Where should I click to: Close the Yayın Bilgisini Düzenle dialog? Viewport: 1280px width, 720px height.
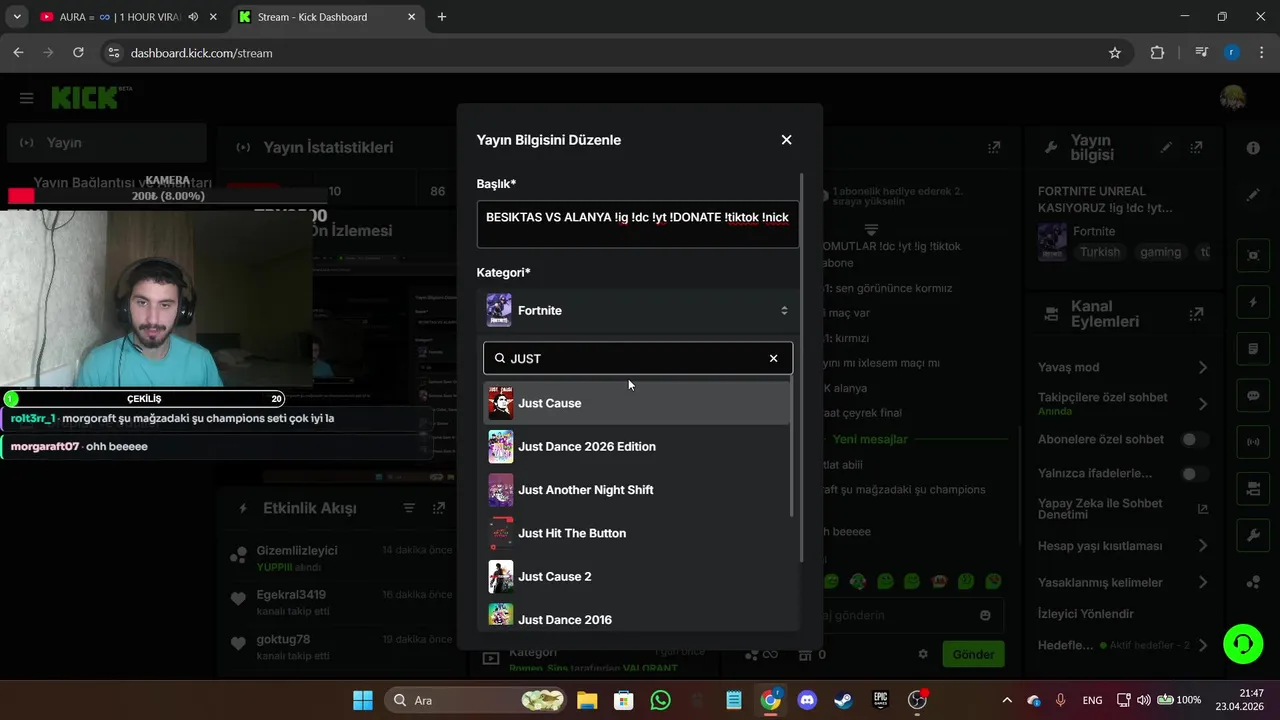(x=786, y=140)
